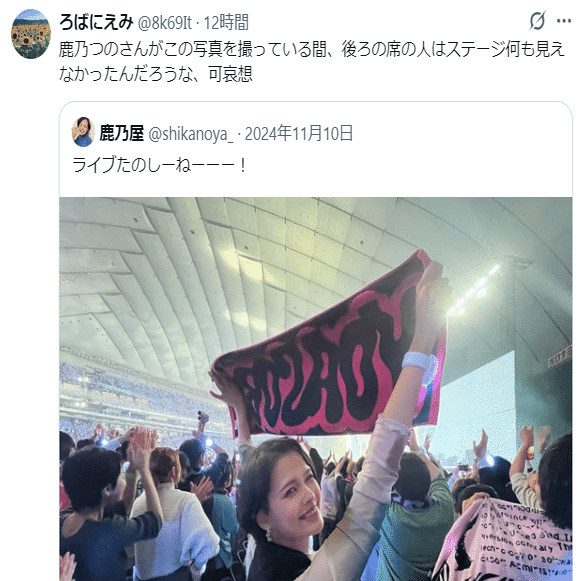Open ろばにえみ's sunflower profile avatar

click(x=31, y=34)
